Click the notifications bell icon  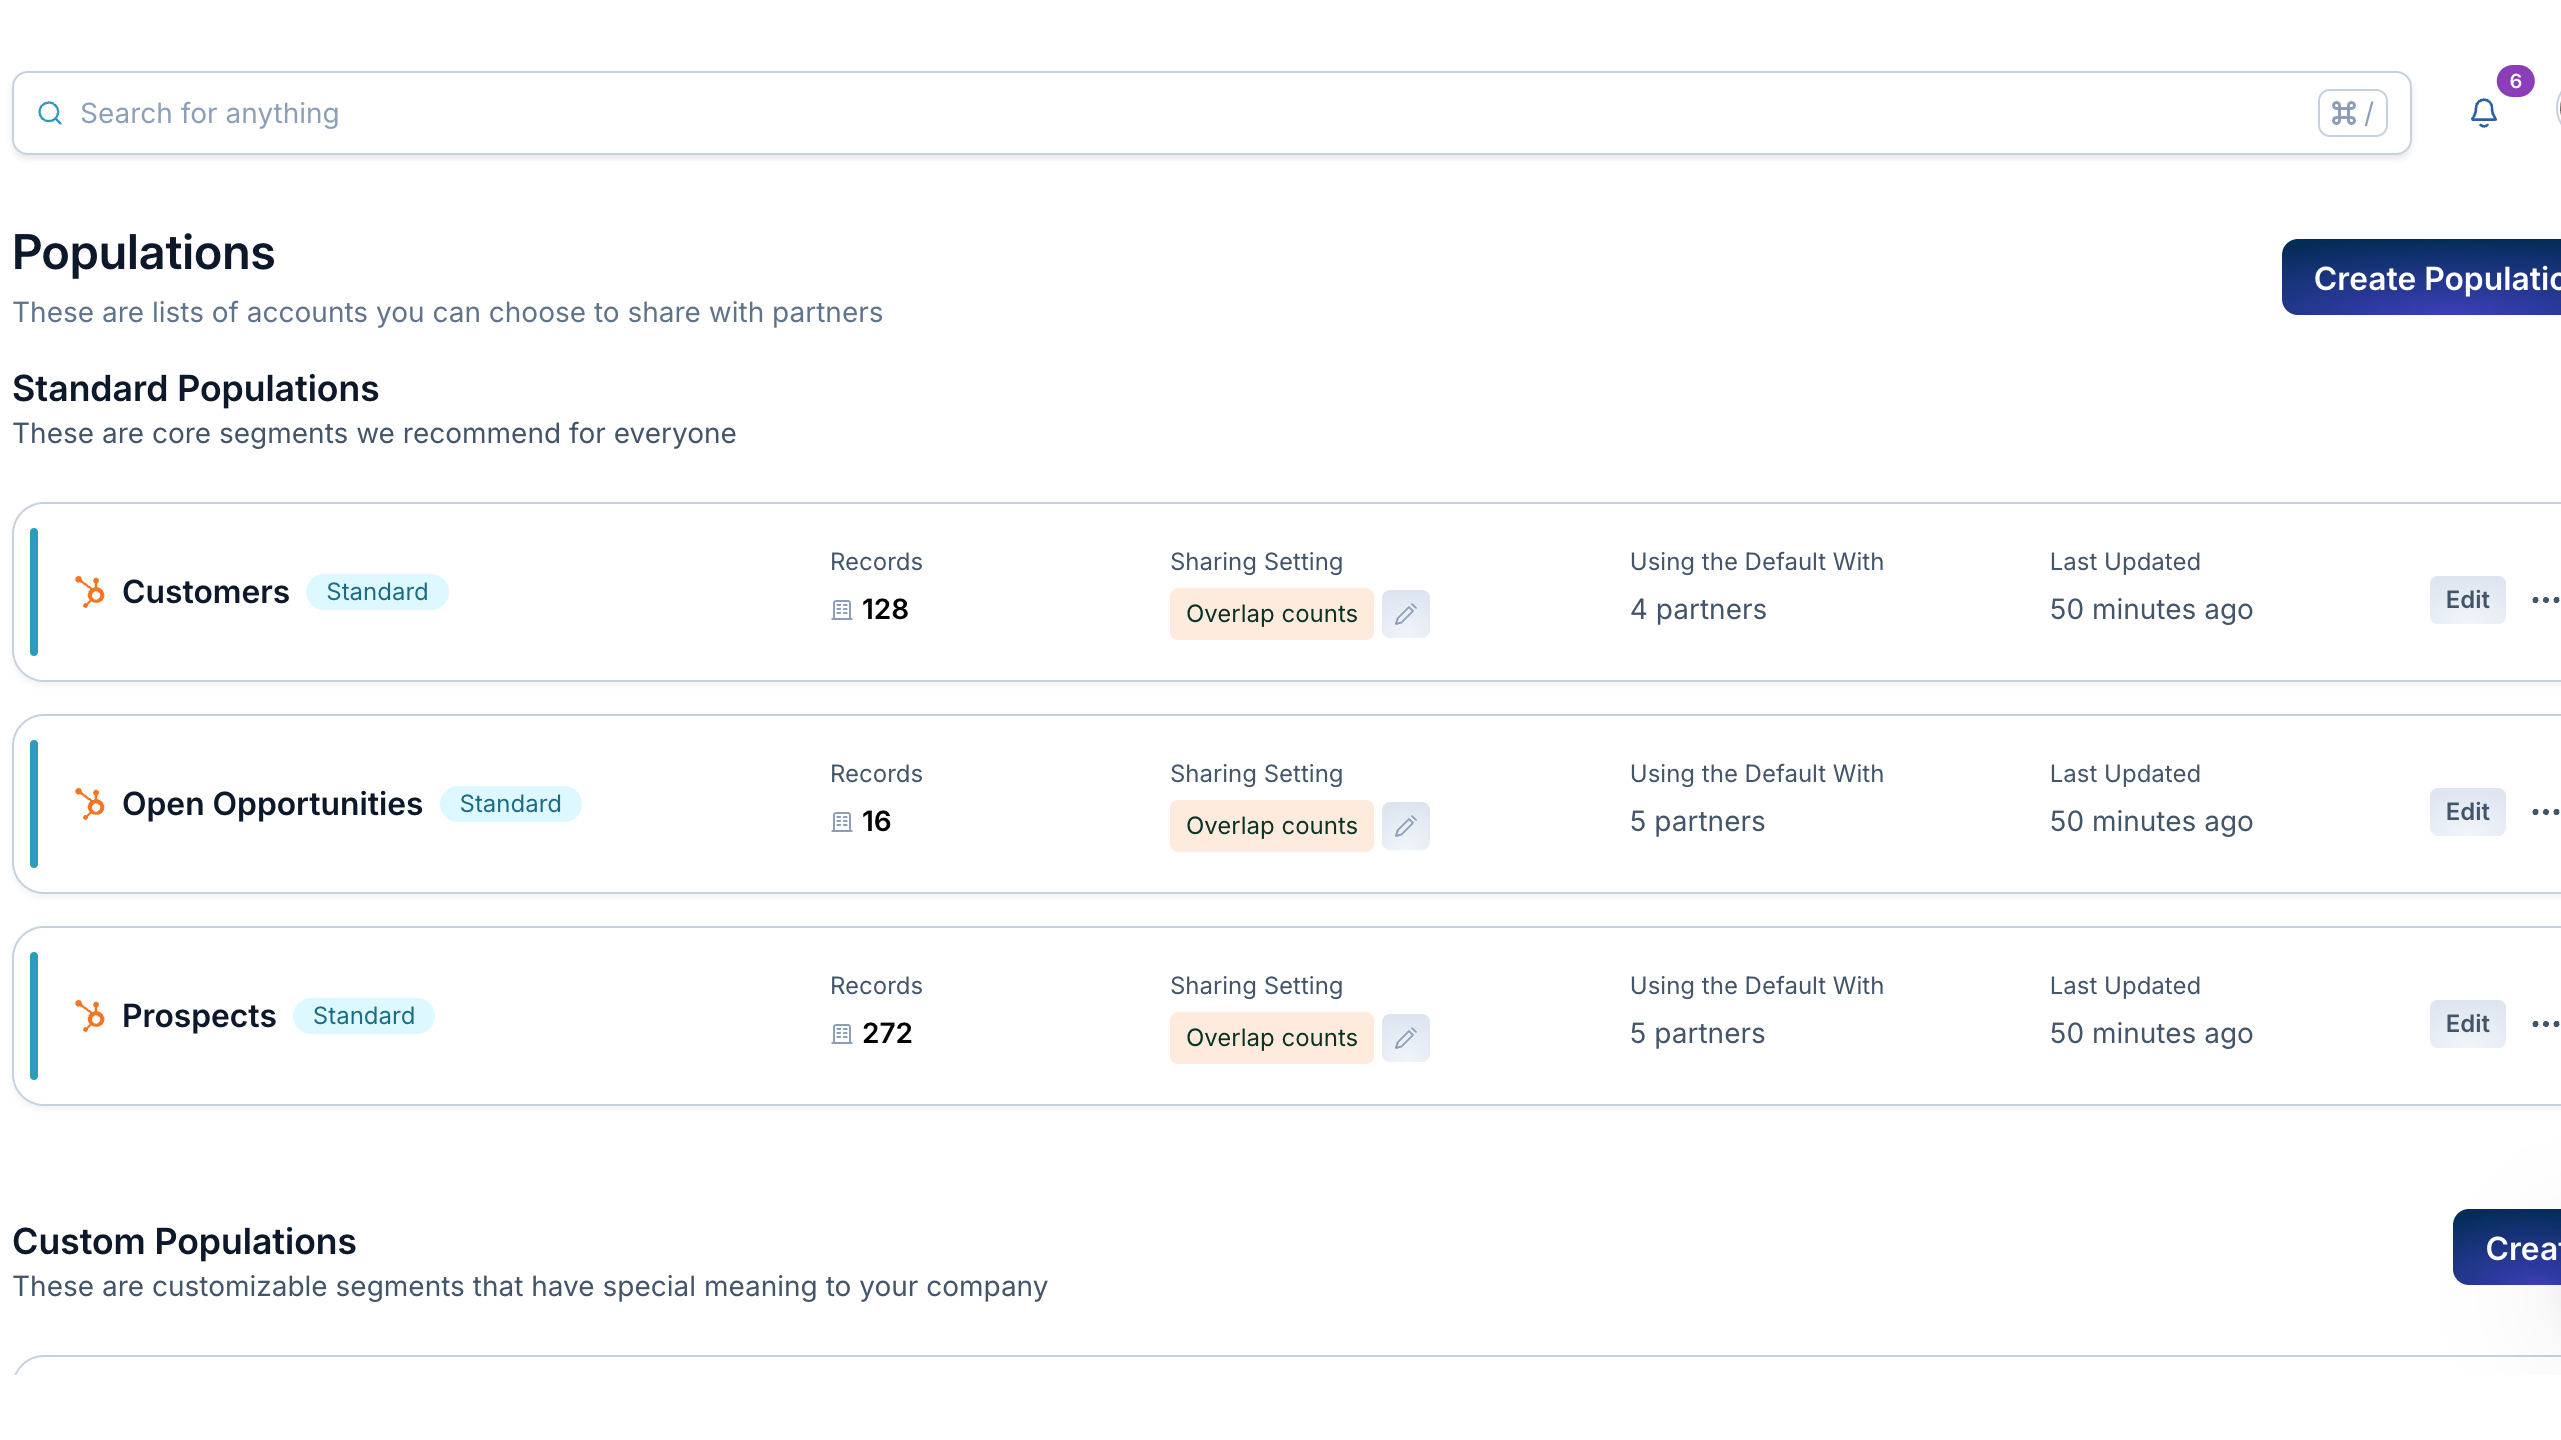pyautogui.click(x=2483, y=113)
